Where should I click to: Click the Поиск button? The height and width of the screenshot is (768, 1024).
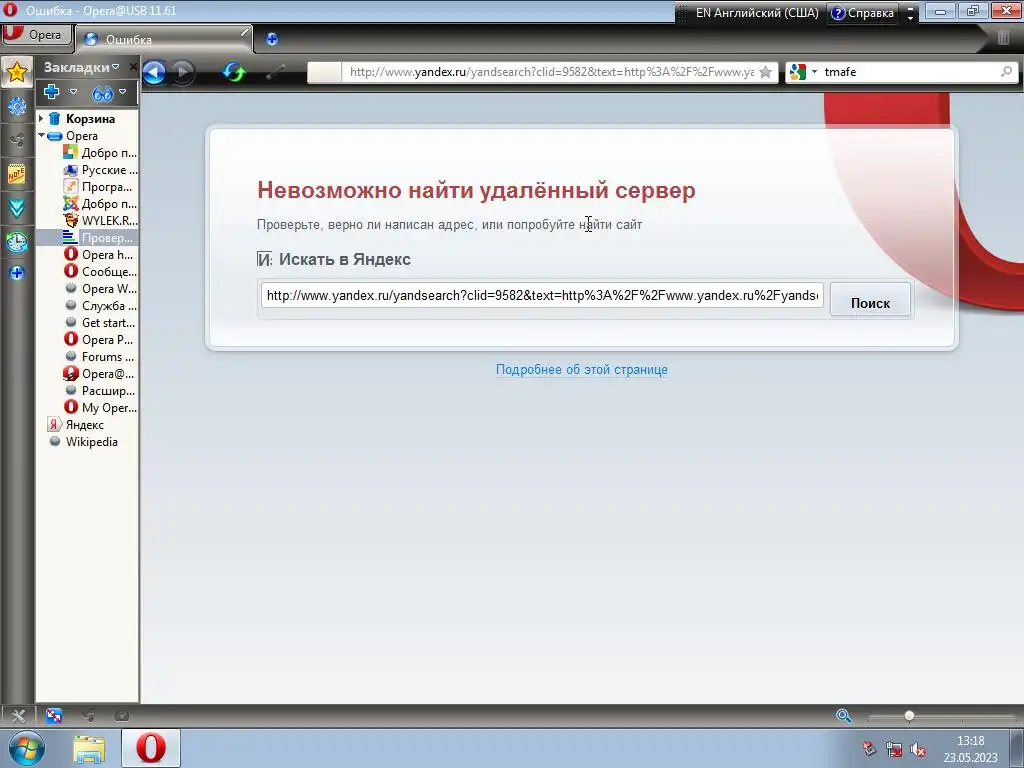870,302
